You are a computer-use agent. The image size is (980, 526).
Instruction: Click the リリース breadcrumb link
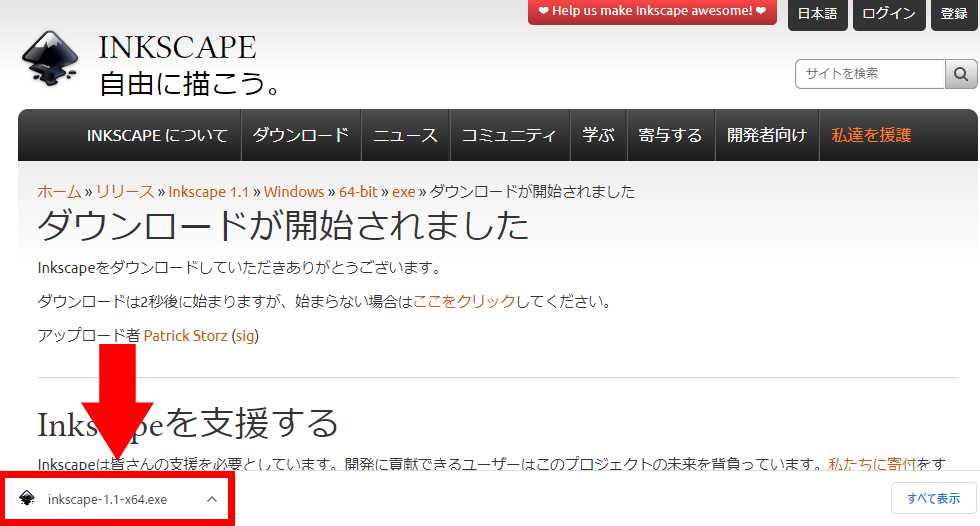click(x=125, y=192)
